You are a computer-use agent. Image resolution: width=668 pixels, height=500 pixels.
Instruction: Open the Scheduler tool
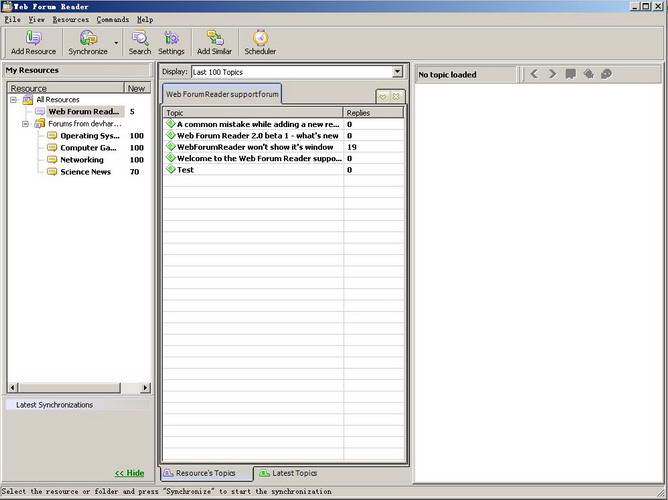[x=260, y=43]
